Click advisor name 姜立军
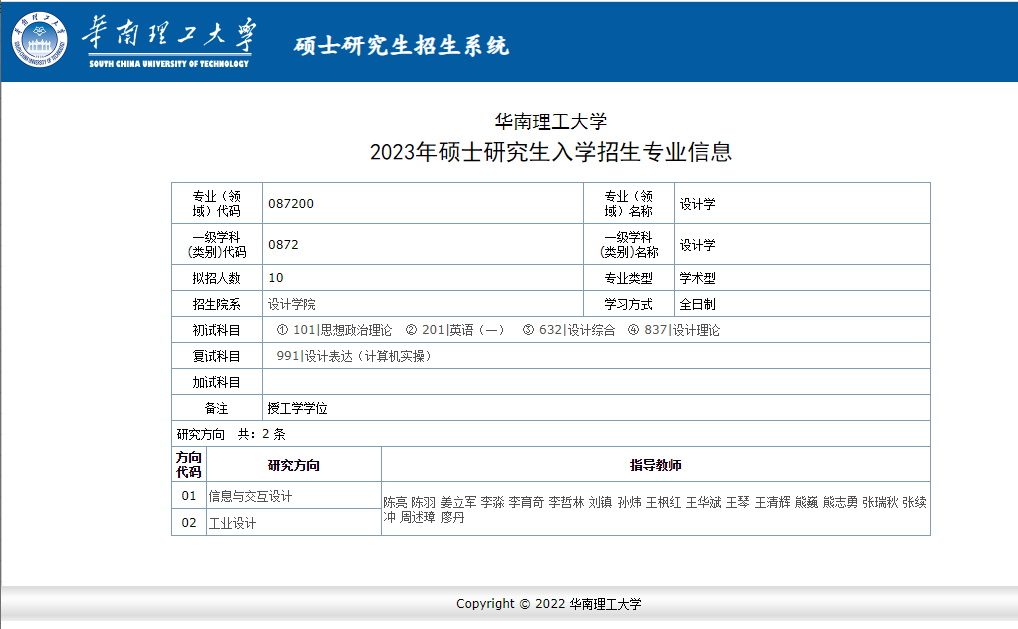 point(458,502)
